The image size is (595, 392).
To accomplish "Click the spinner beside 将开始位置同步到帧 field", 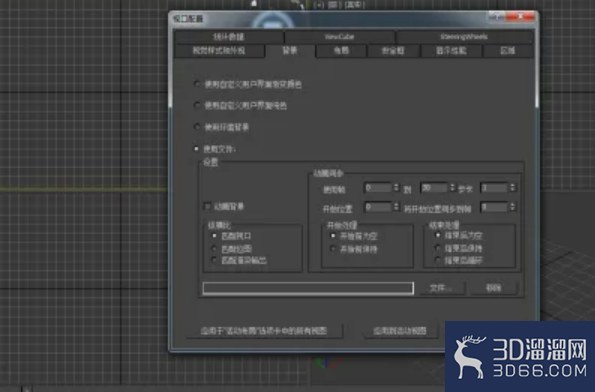I will [513, 207].
